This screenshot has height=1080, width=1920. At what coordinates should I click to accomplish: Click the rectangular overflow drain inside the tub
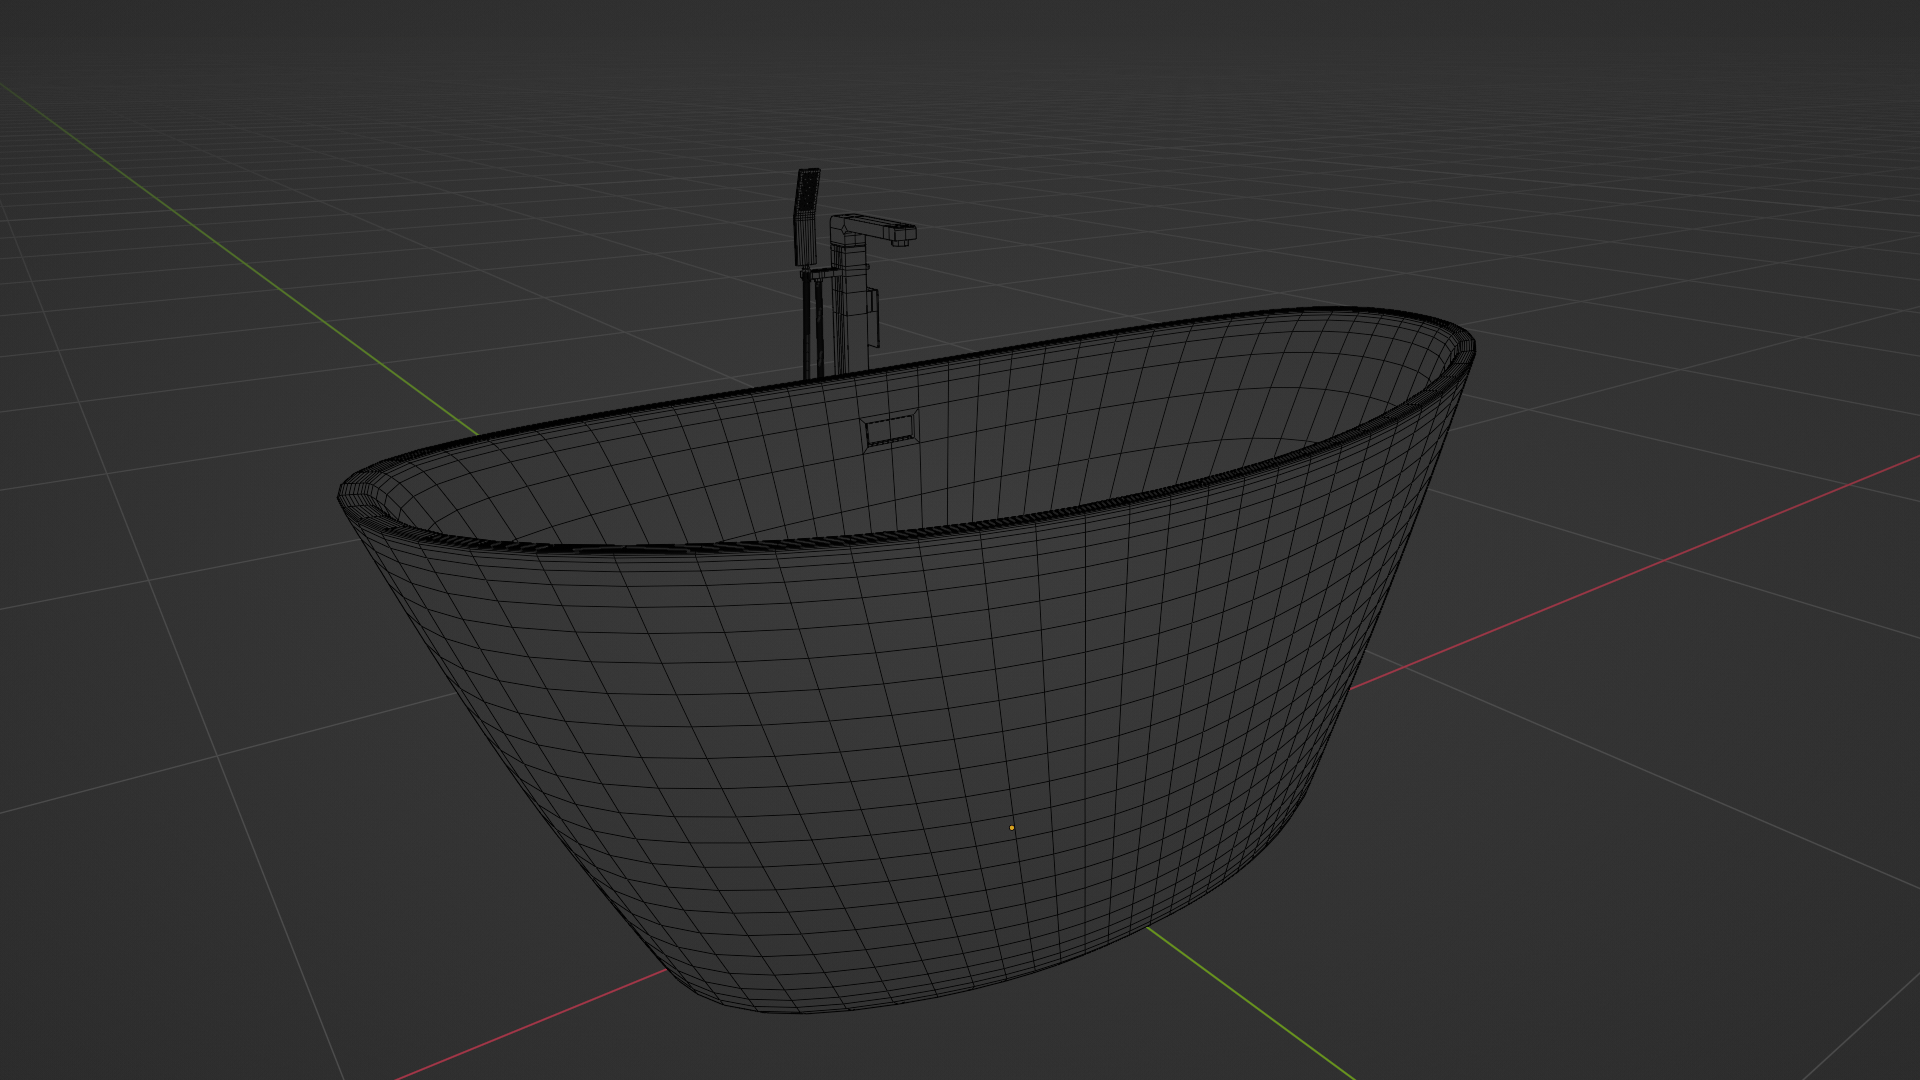pyautogui.click(x=888, y=431)
